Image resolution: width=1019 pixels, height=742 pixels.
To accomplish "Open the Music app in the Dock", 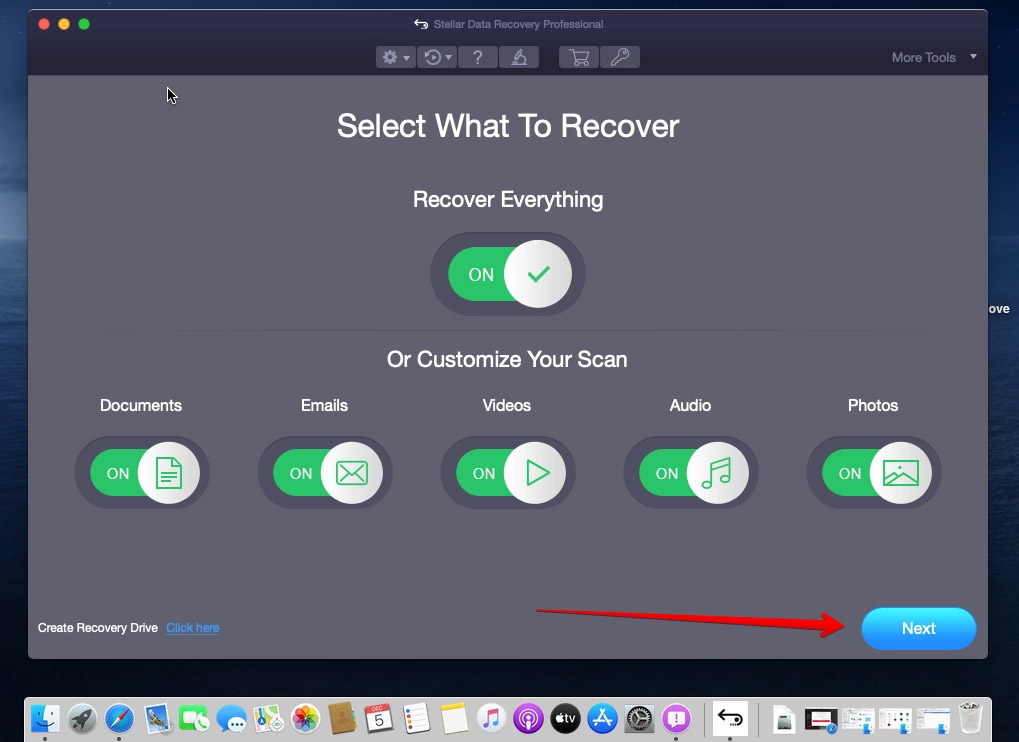I will [491, 719].
